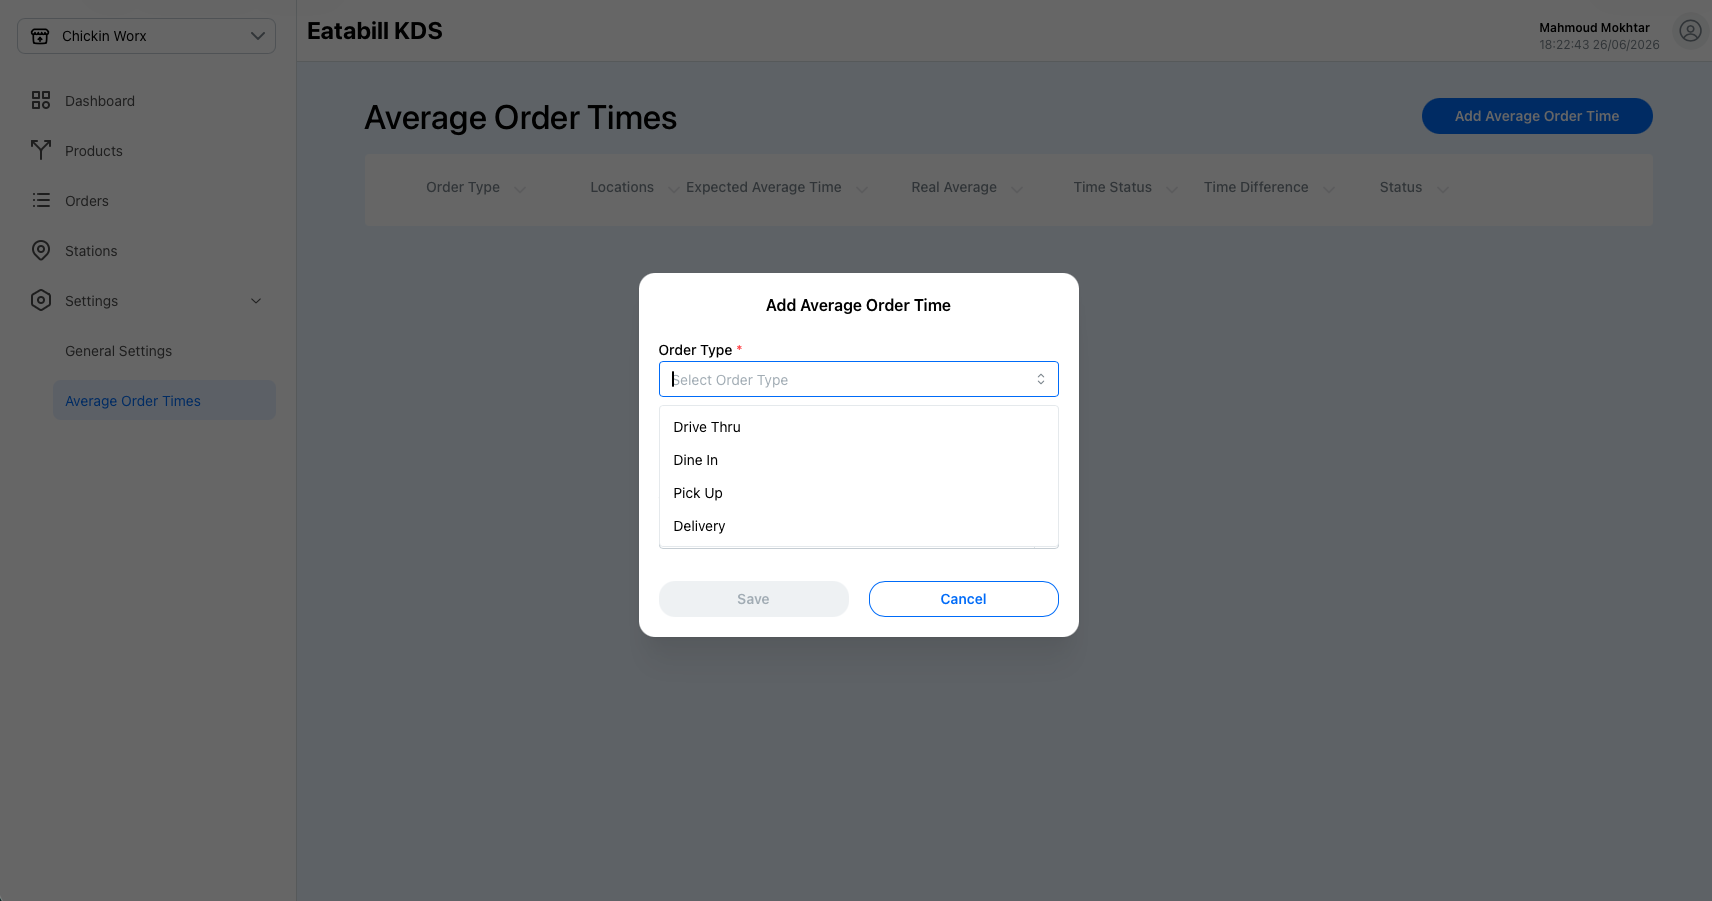
Task: Click the Stations location pin icon
Action: click(41, 250)
